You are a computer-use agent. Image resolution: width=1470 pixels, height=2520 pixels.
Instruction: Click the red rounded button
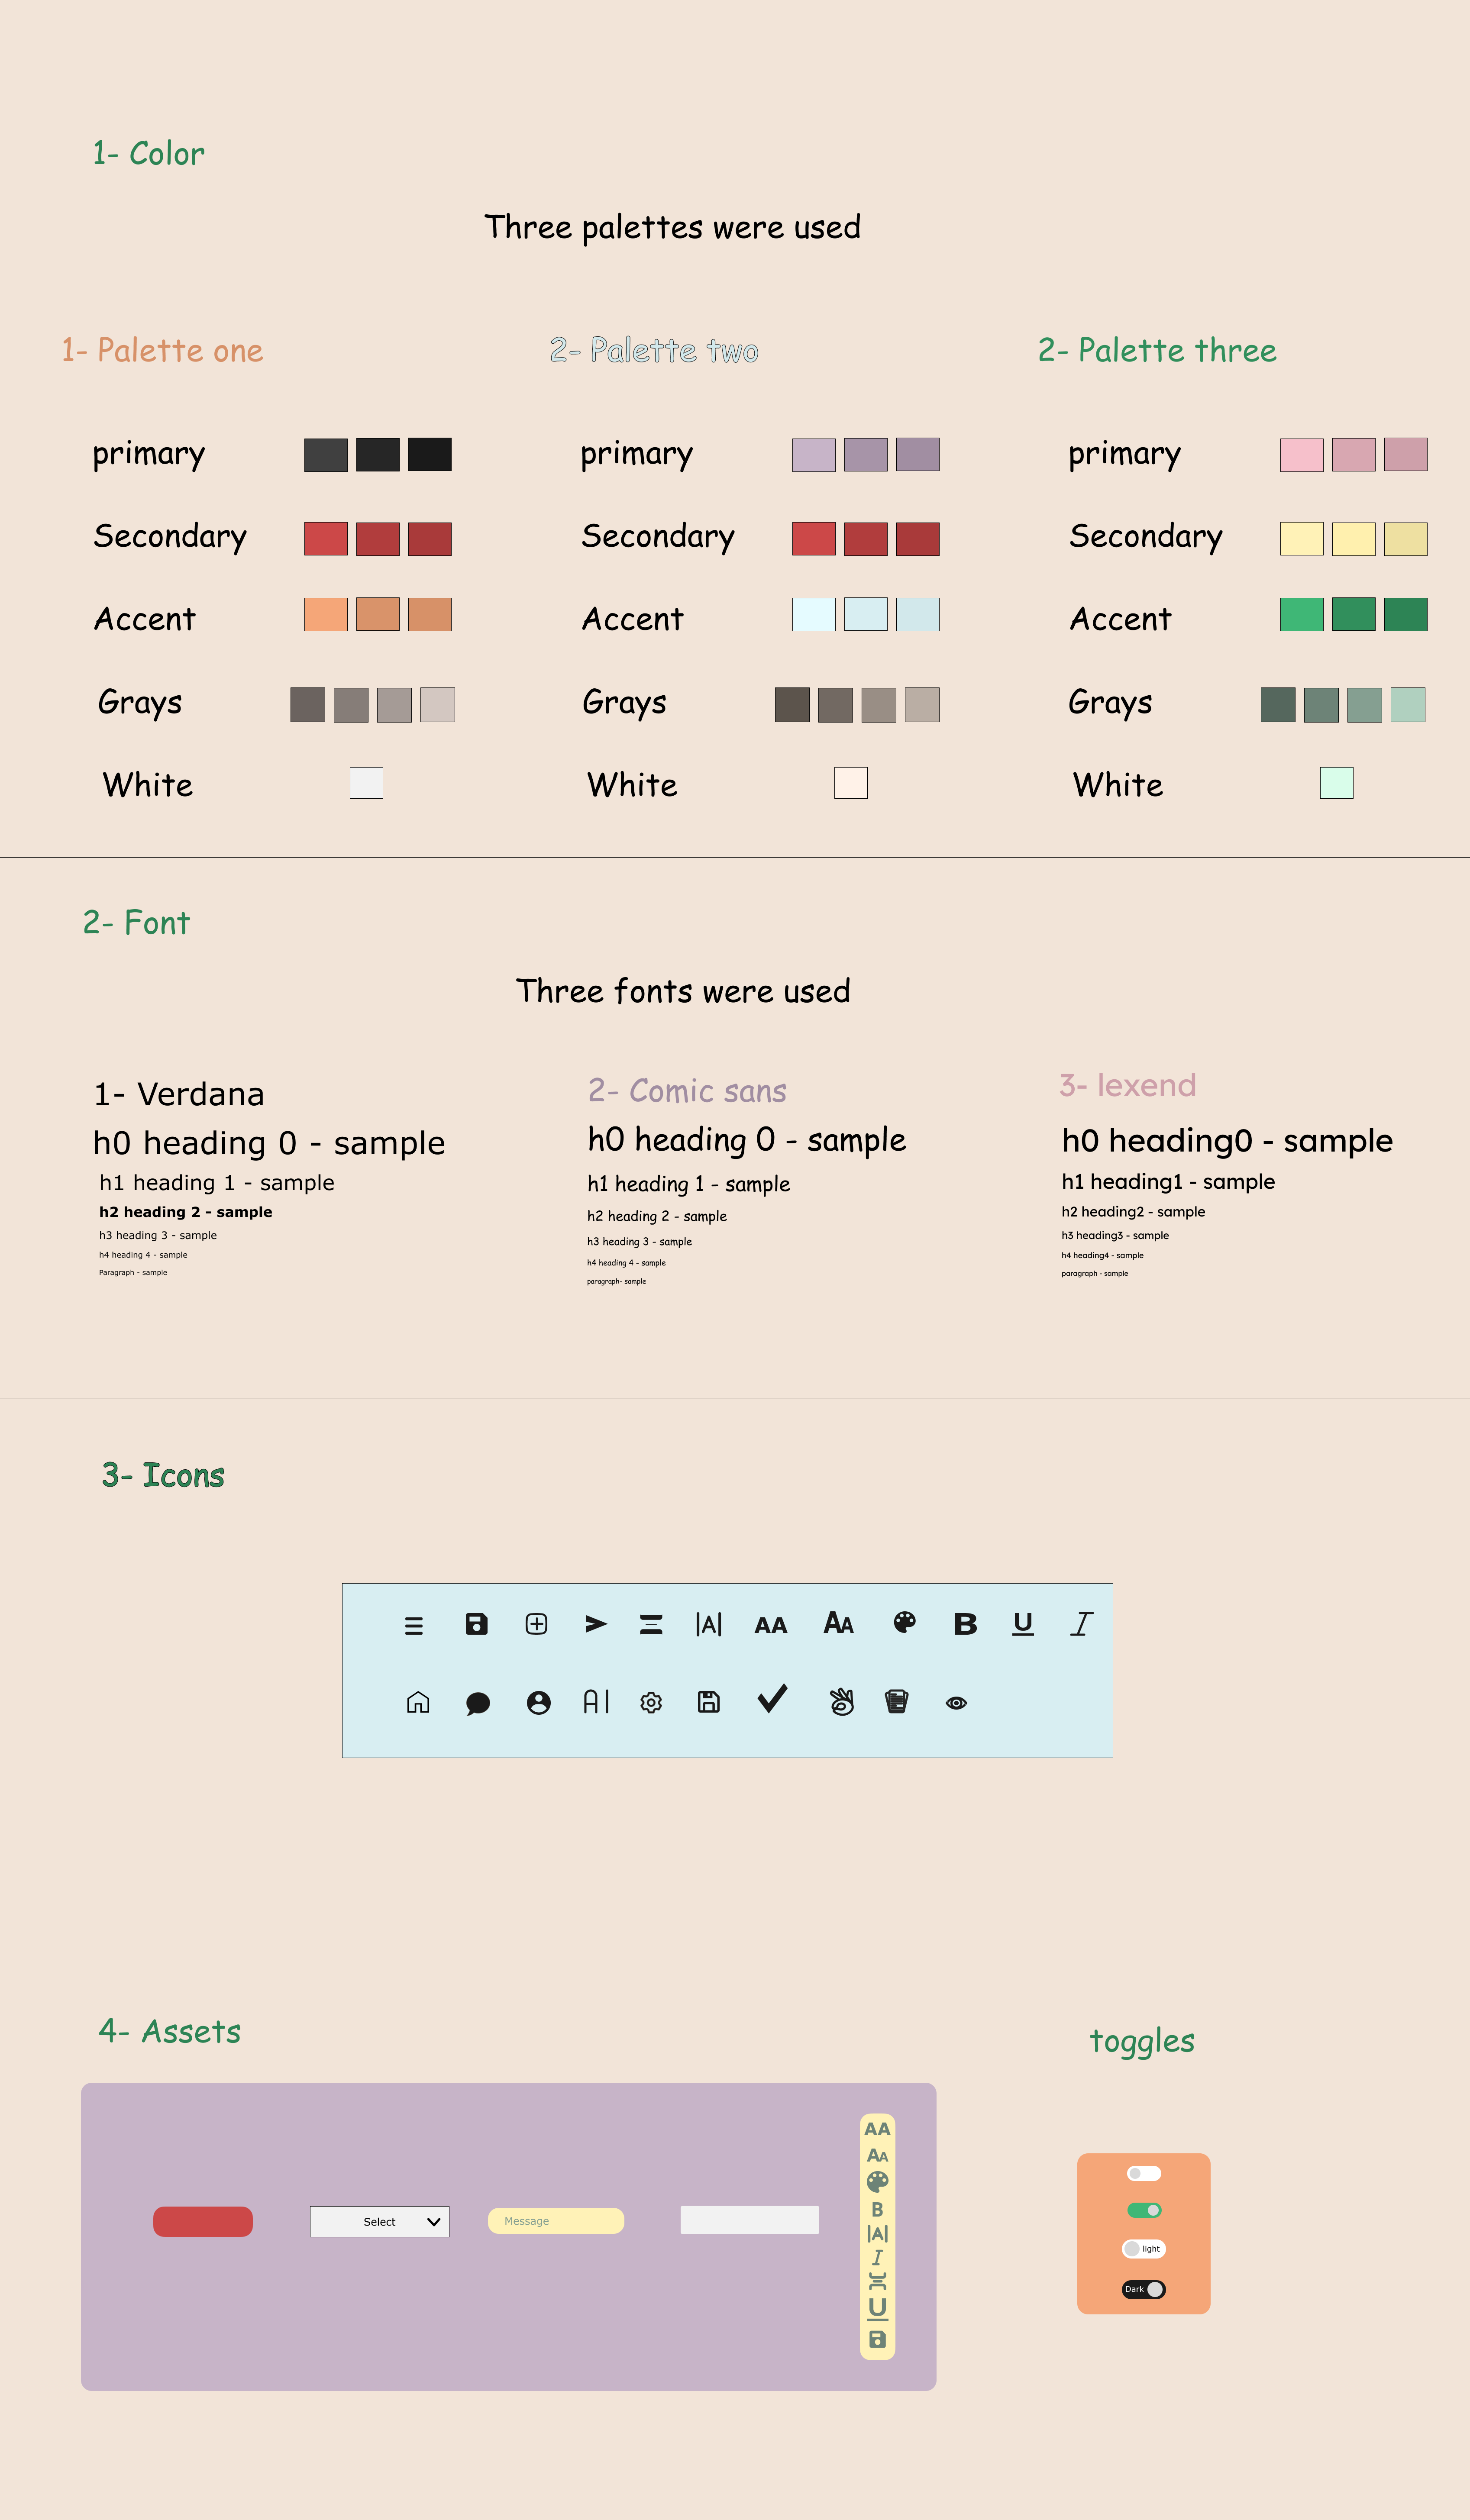(203, 2221)
